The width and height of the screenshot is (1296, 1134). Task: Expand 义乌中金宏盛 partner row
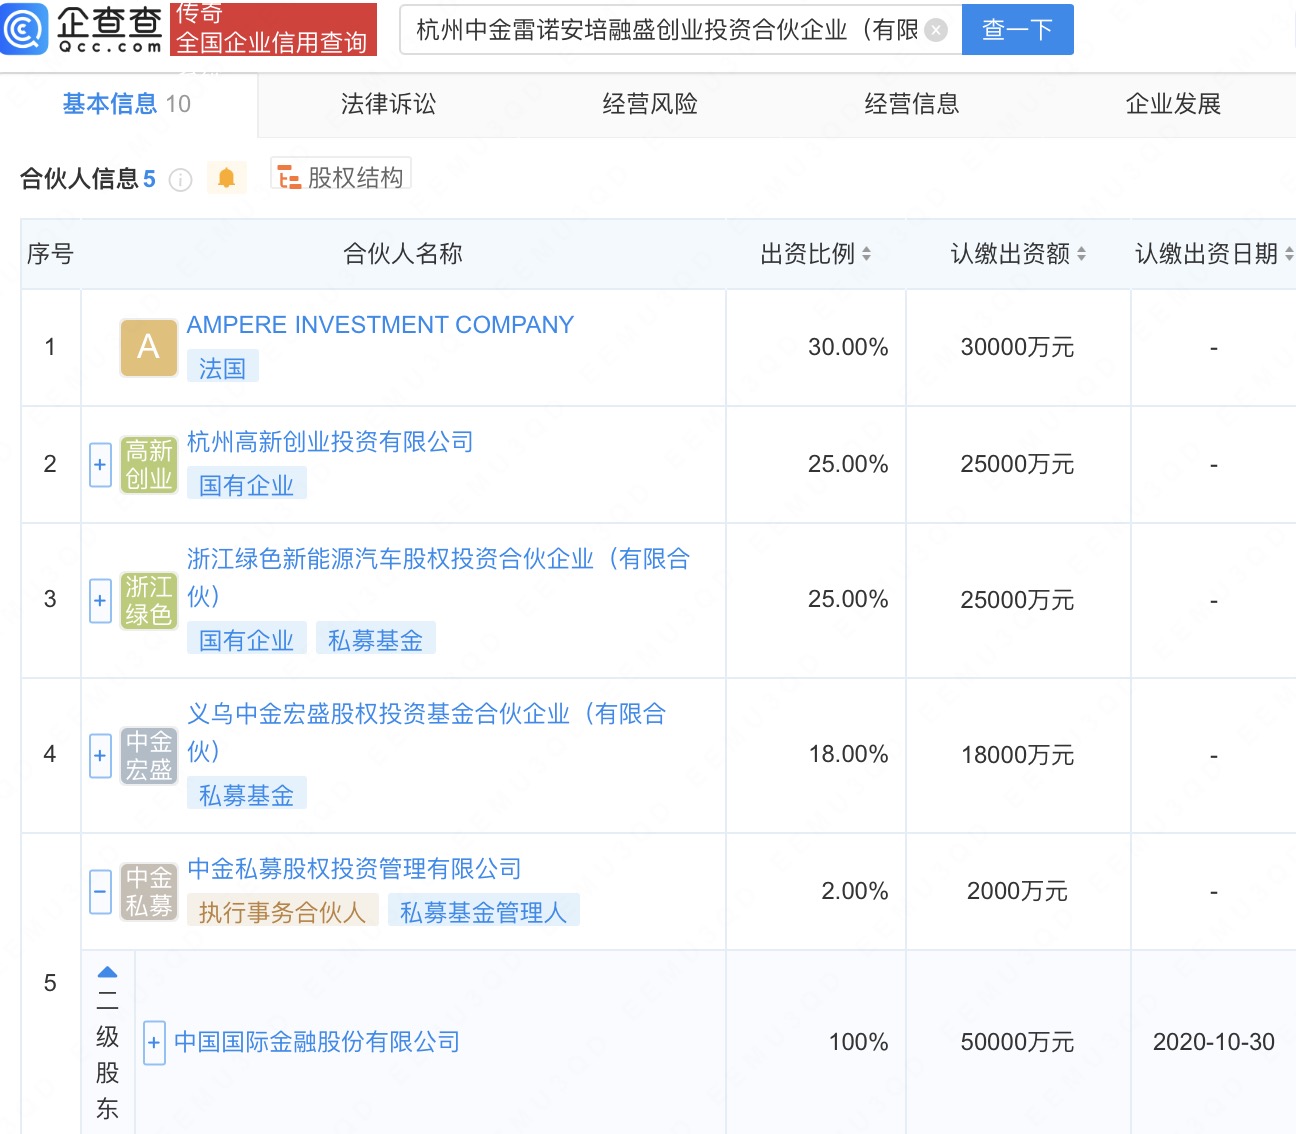(x=100, y=755)
